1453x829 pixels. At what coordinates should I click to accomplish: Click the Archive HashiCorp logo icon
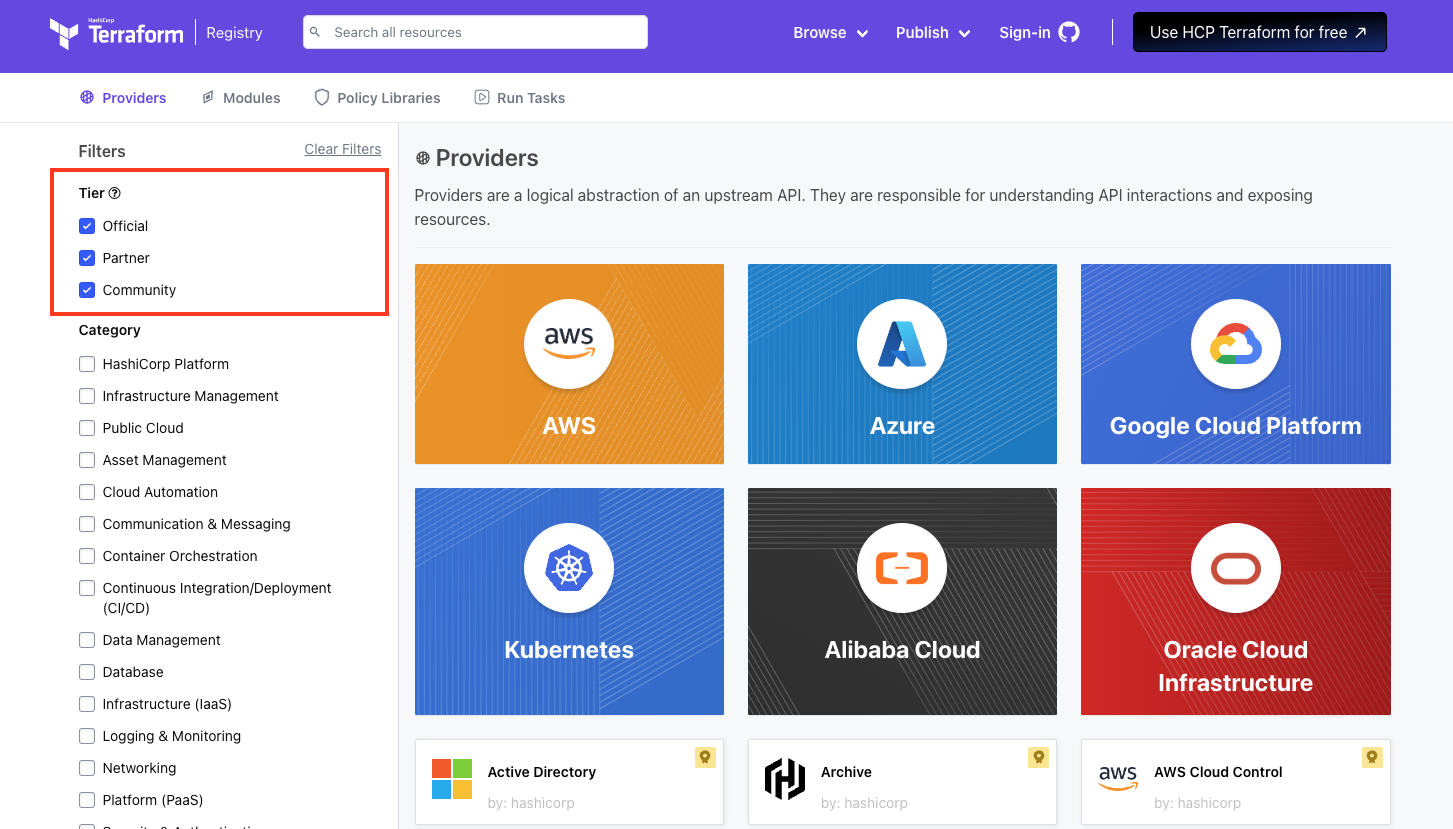(x=785, y=779)
